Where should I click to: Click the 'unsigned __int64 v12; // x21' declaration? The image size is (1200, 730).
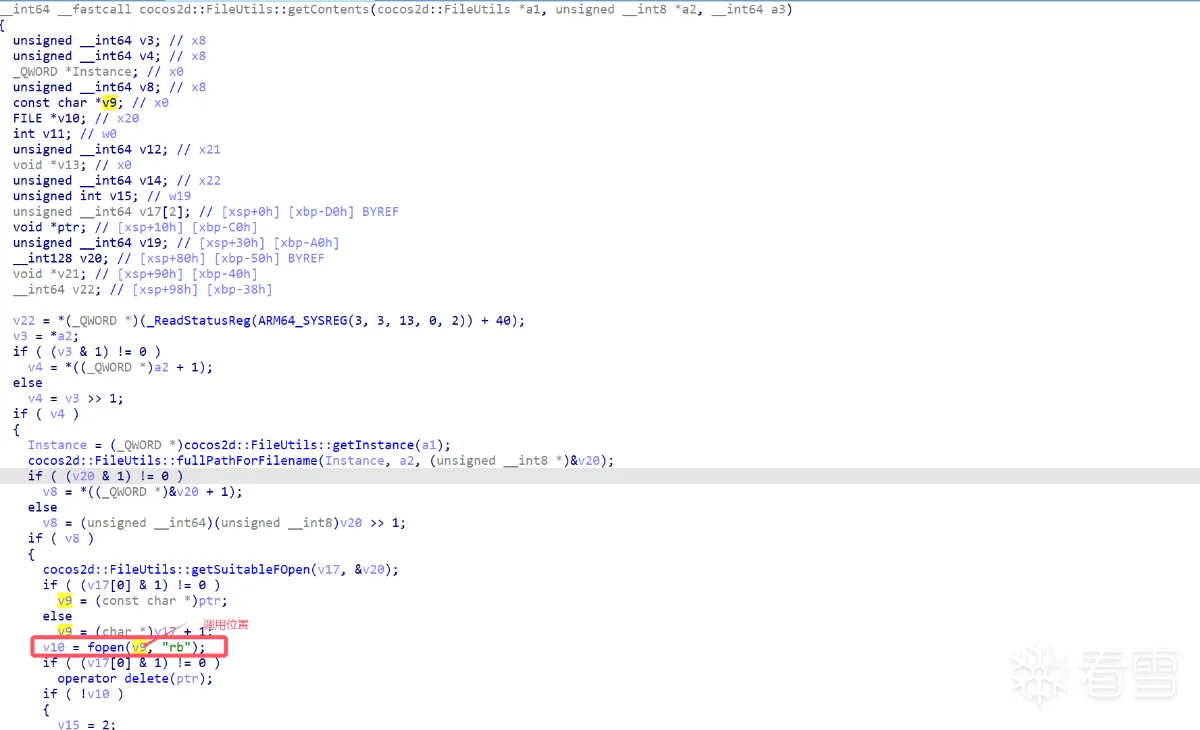point(117,150)
